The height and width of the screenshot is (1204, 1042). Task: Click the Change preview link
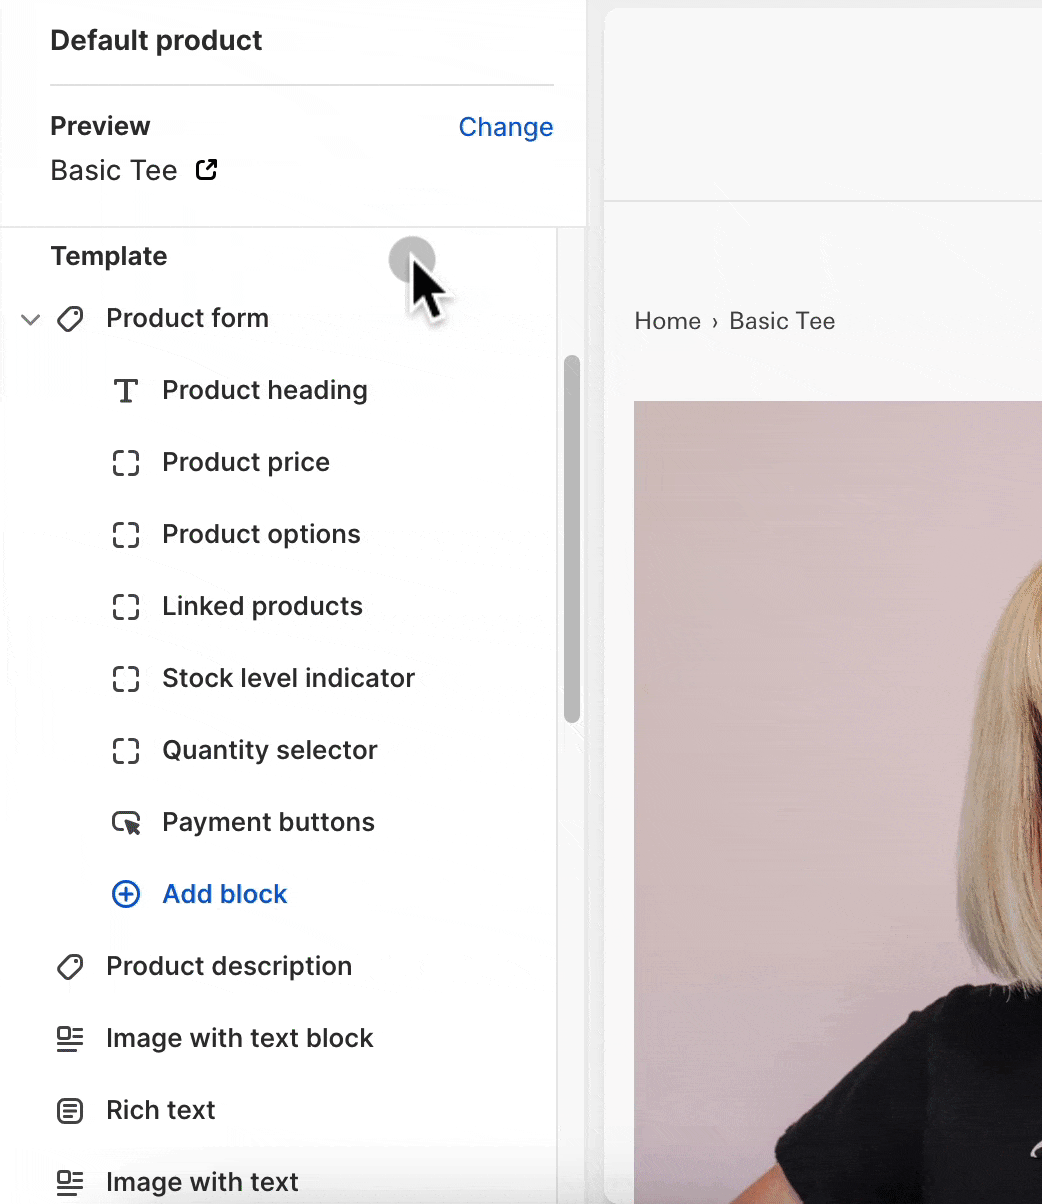tap(506, 127)
